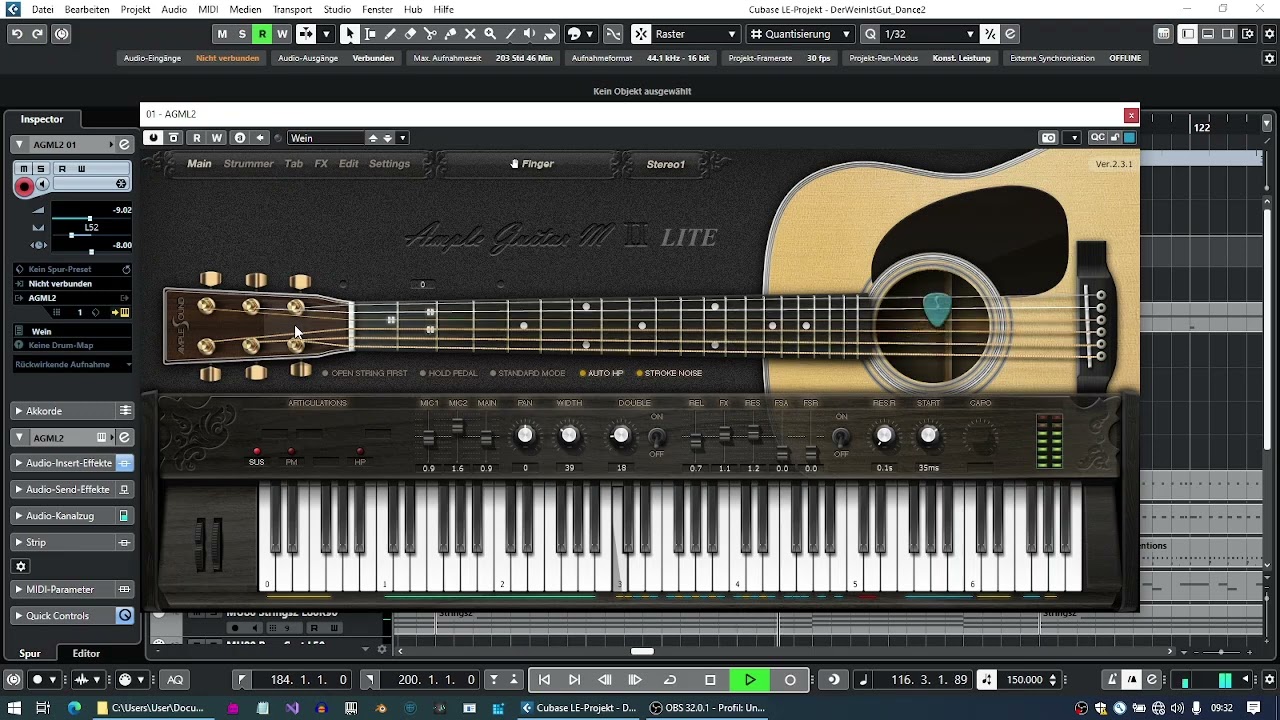Open Cubase setup gear in top-right toolbar
1280x720 pixels.
pos(1267,34)
